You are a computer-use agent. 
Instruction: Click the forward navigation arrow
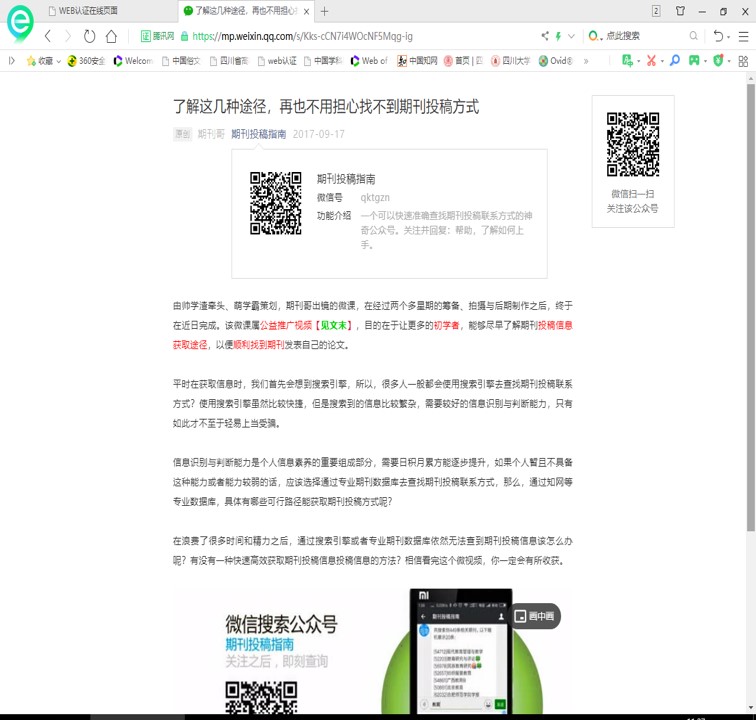68,36
